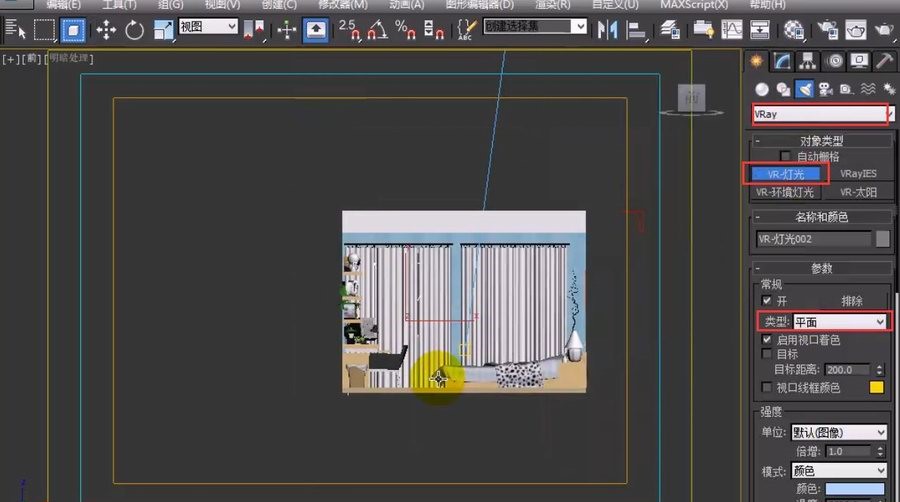Open the Schematic View icon

click(x=759, y=29)
